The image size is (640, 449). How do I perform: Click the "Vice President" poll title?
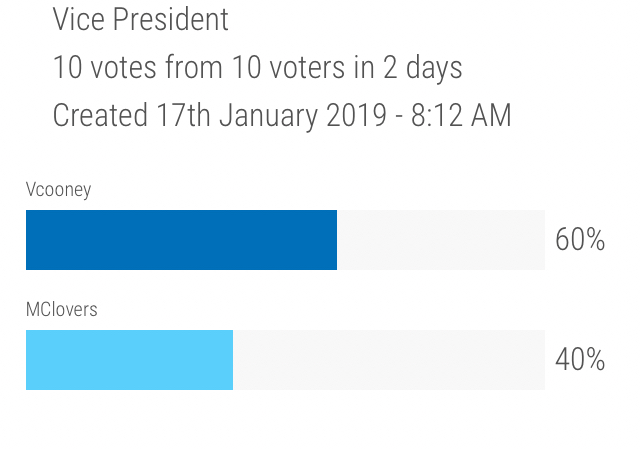(x=140, y=19)
